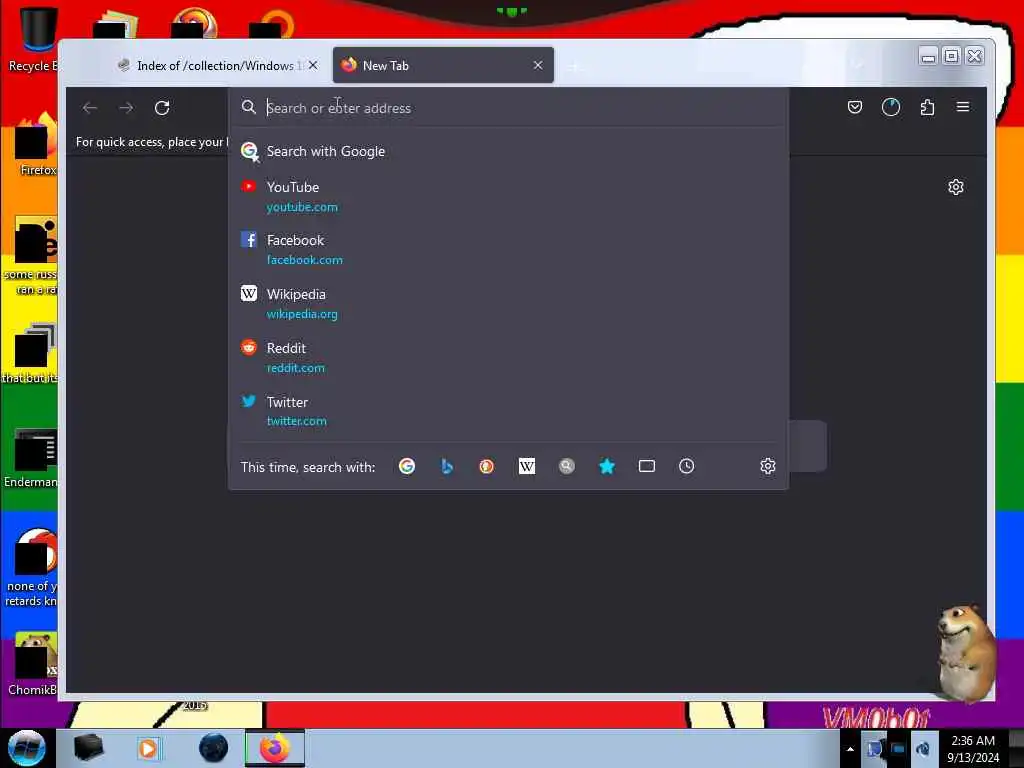Close the Index of /collection tab
The height and width of the screenshot is (768, 1024).
313,65
